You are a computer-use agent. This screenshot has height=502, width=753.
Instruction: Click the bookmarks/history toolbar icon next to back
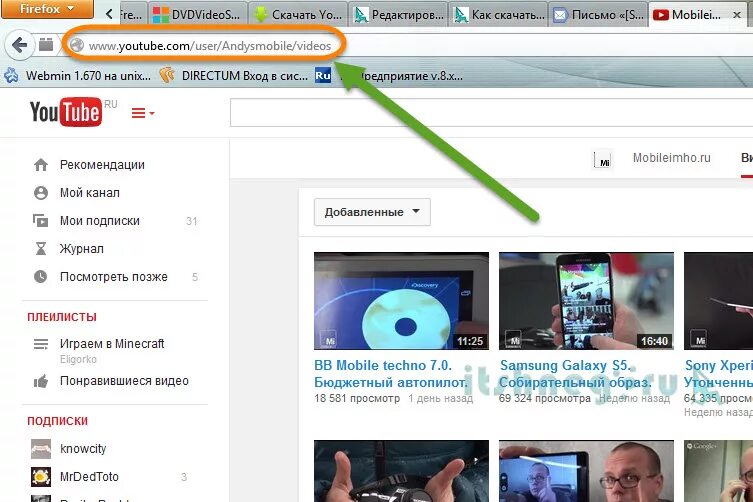(46, 45)
